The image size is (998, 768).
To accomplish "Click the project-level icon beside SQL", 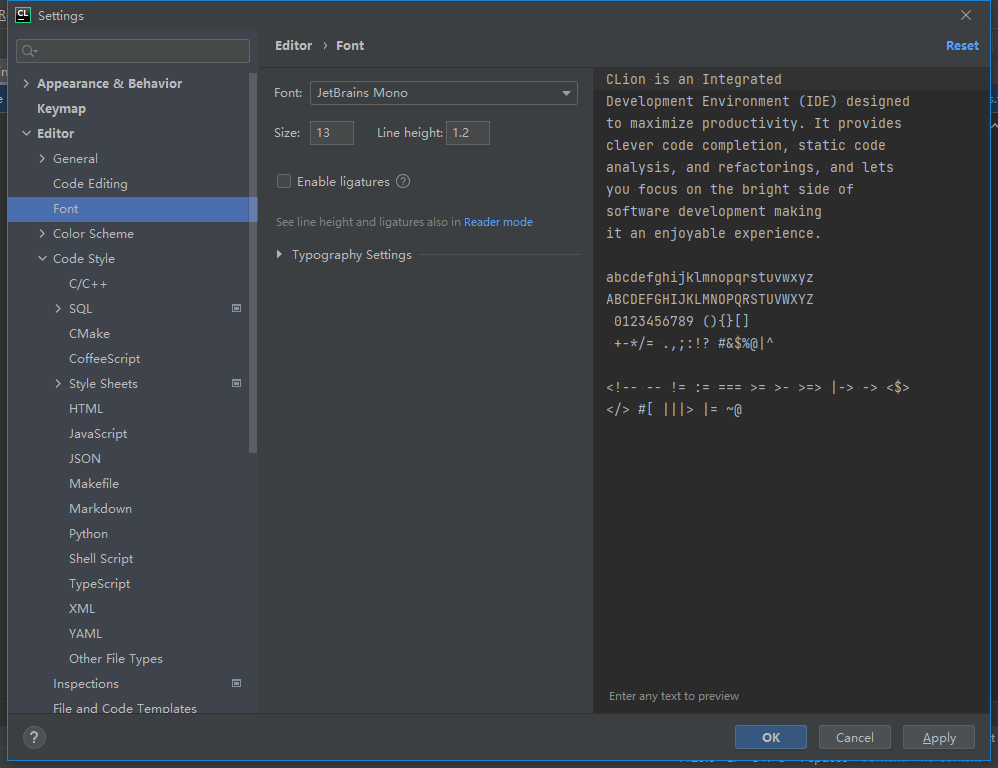I will click(x=236, y=308).
